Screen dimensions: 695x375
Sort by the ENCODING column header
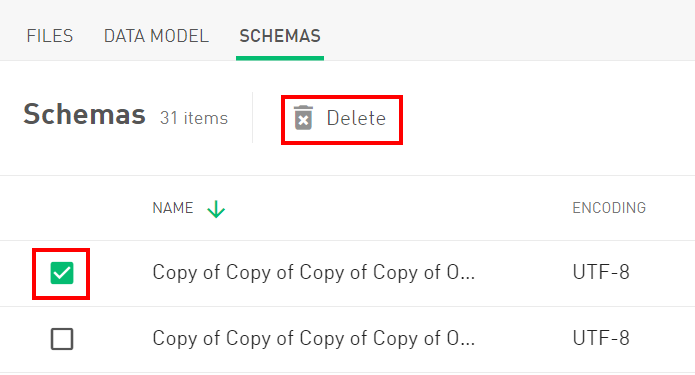pyautogui.click(x=609, y=208)
